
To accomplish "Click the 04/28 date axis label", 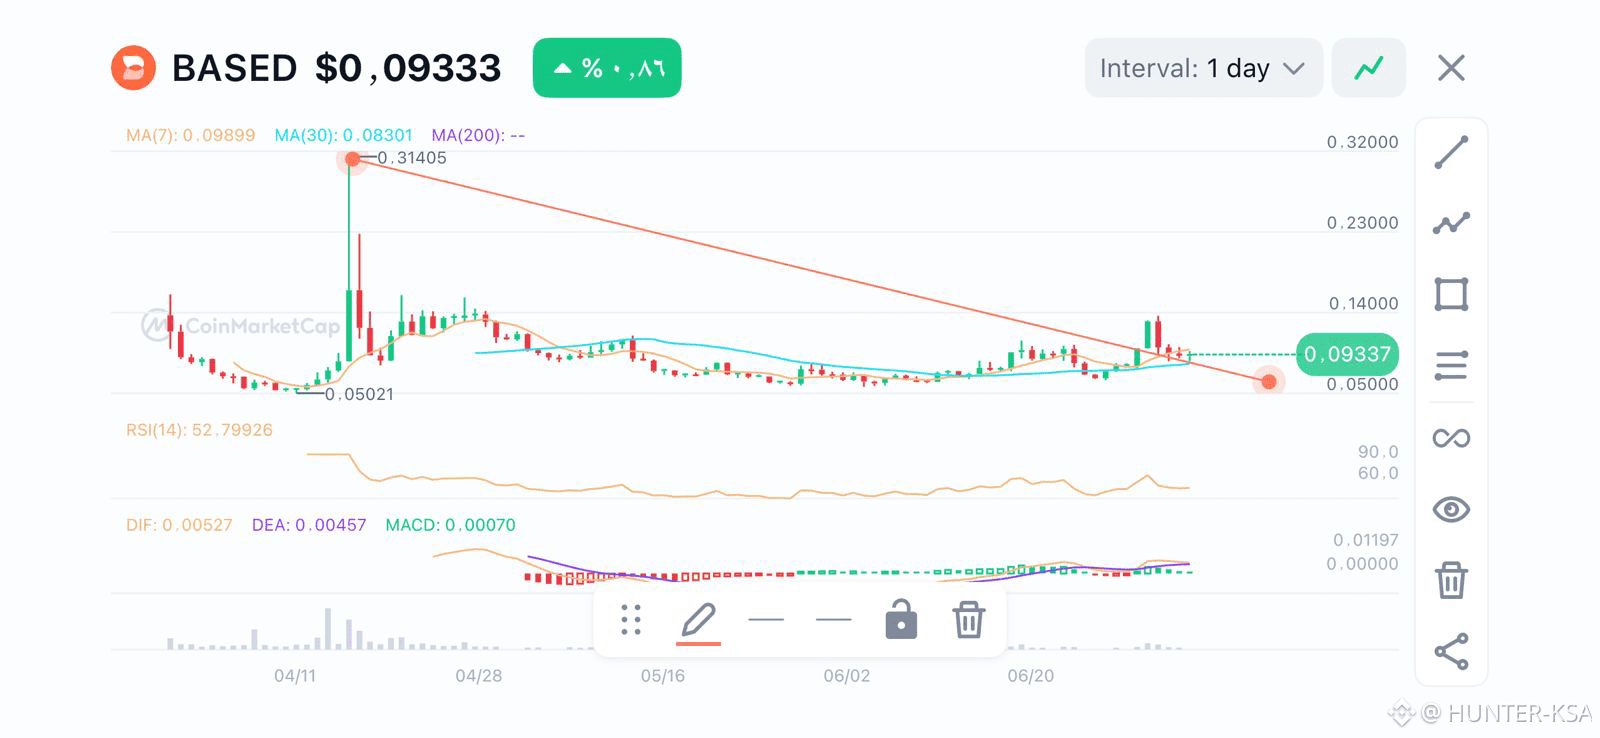I will pos(479,676).
